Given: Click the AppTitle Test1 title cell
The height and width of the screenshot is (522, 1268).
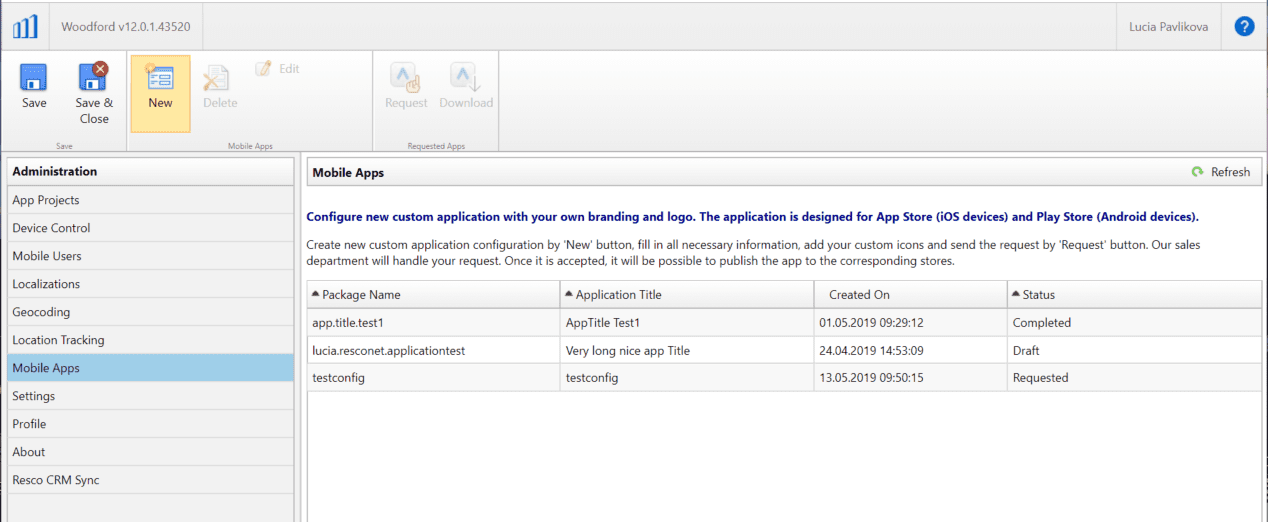Looking at the screenshot, I should [x=687, y=322].
